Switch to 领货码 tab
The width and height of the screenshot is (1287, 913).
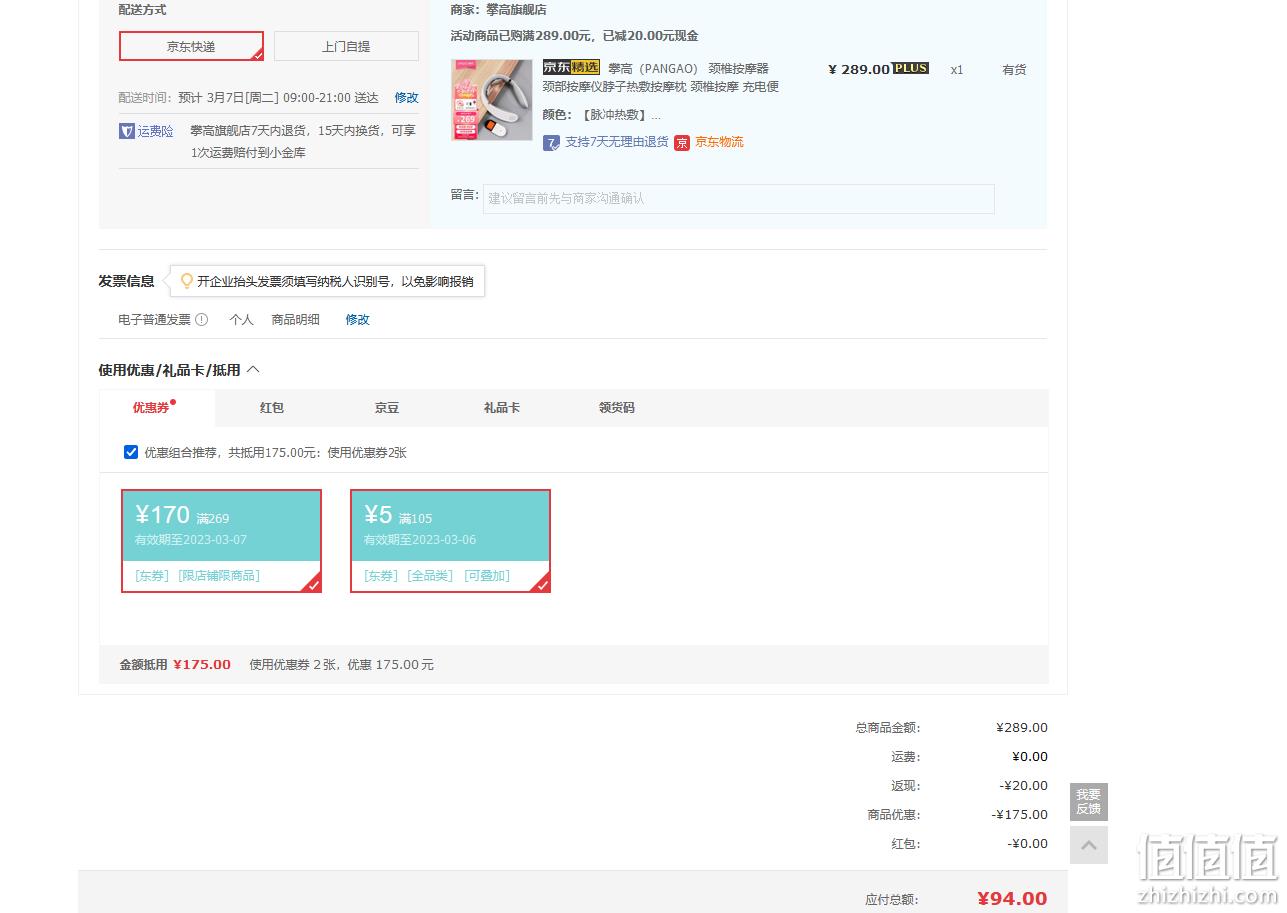pyautogui.click(x=617, y=408)
